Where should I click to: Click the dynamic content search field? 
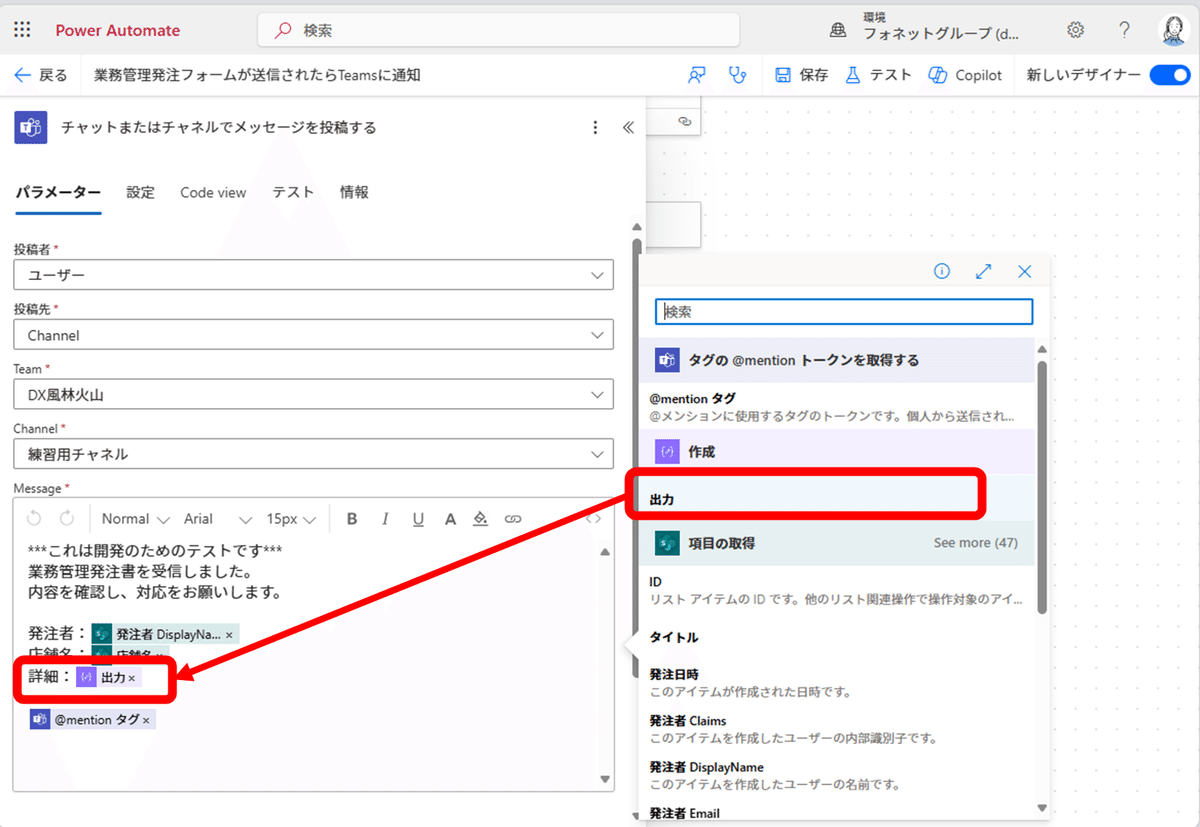click(x=844, y=311)
